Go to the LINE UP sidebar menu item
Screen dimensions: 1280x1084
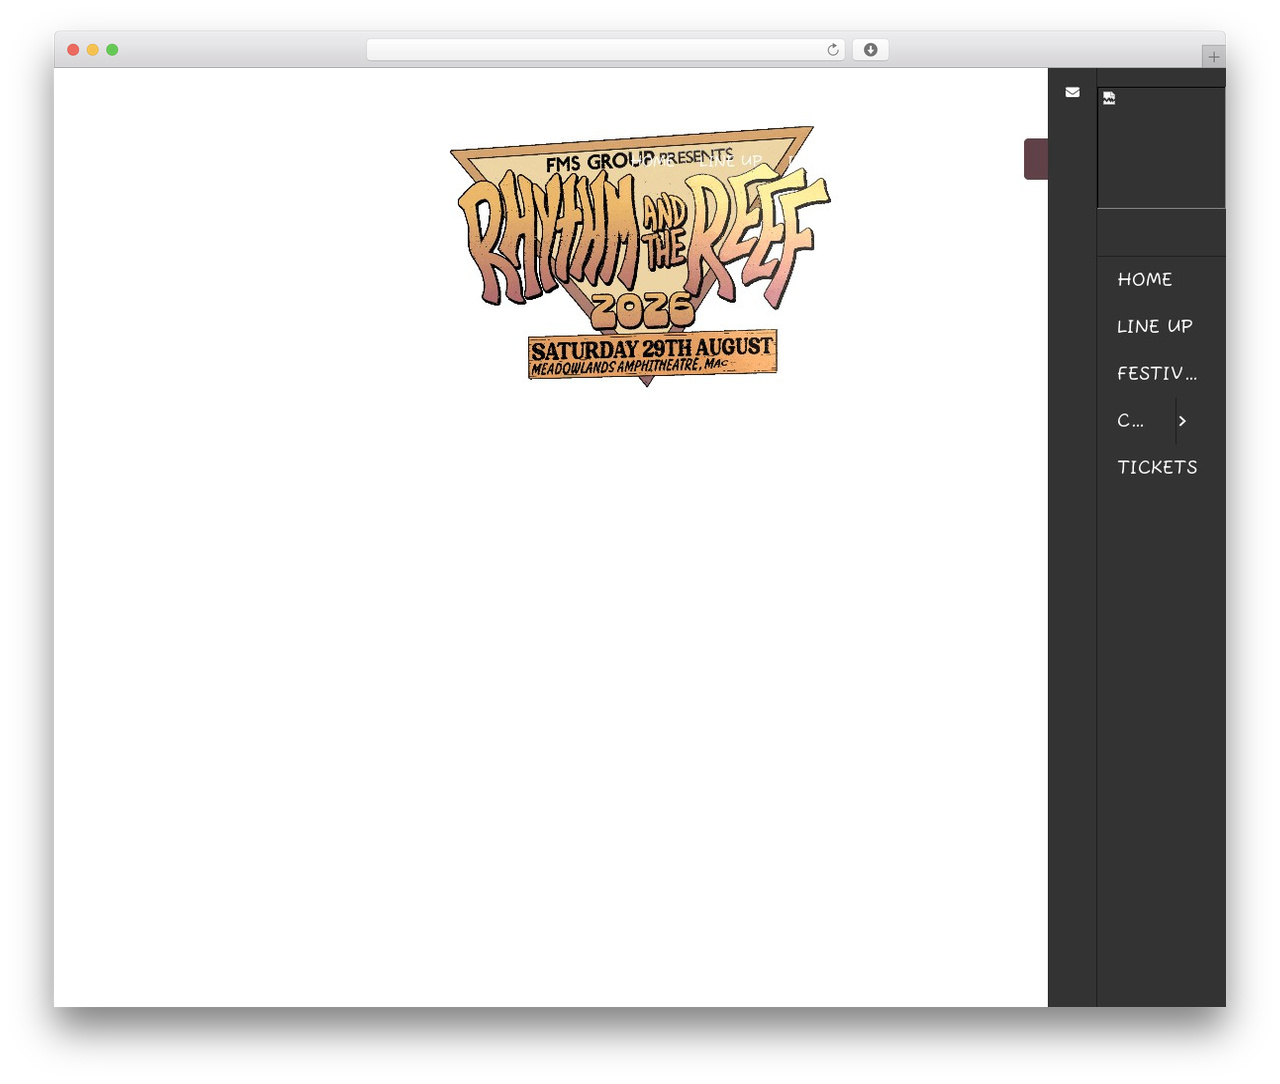pos(1155,326)
